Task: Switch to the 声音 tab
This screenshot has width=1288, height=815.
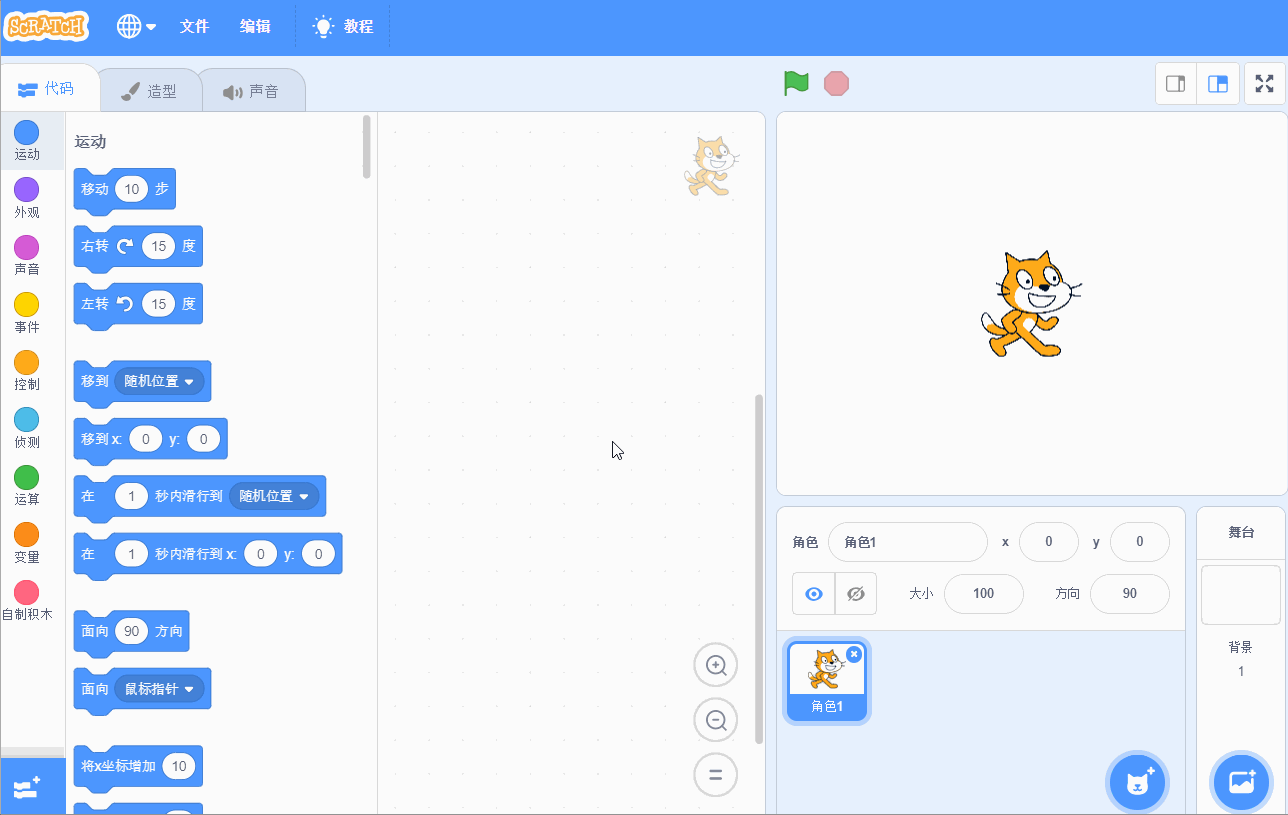Action: [252, 91]
